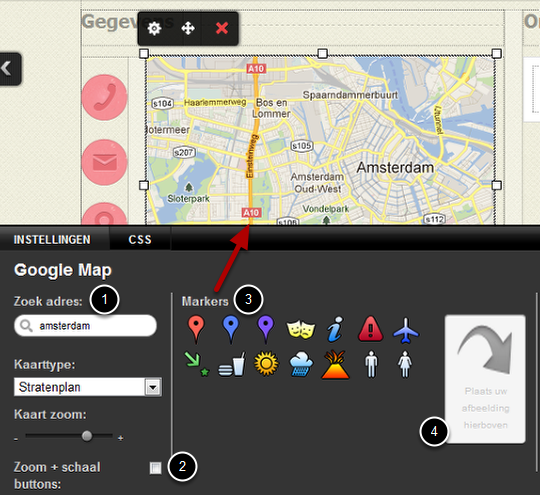Screen dimensions: 540x495
Task: Click the 'Markers' section label
Action: click(x=205, y=301)
